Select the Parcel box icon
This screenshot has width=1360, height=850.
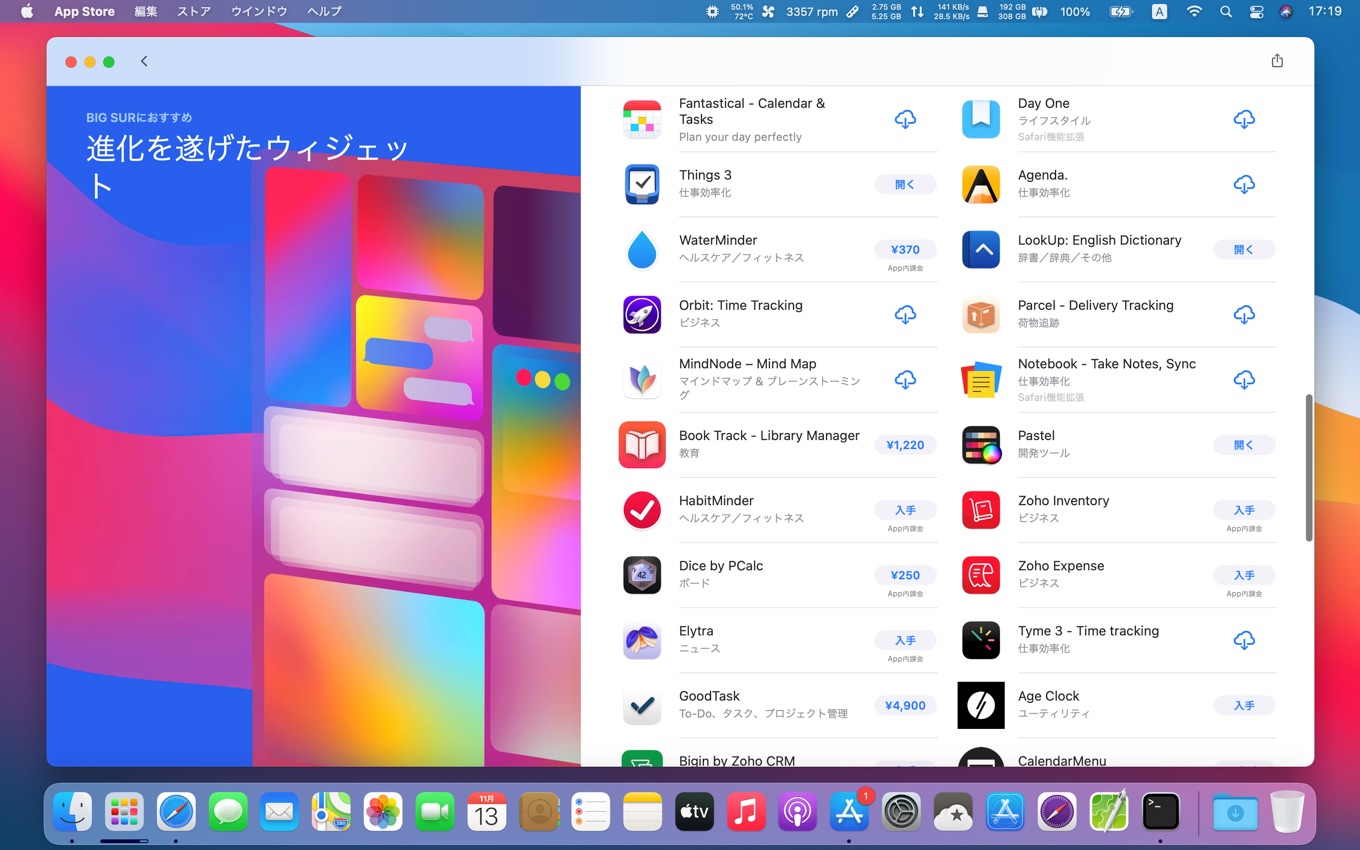pos(981,314)
